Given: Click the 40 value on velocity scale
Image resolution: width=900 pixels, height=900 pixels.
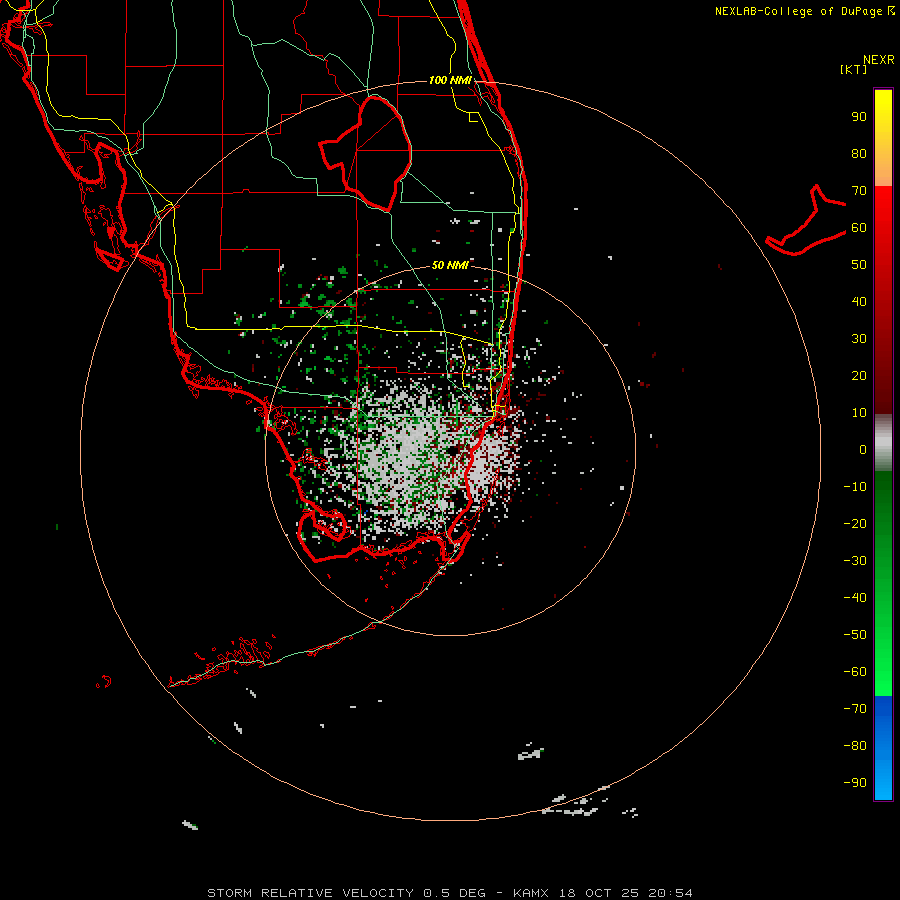Looking at the screenshot, I should tap(859, 301).
